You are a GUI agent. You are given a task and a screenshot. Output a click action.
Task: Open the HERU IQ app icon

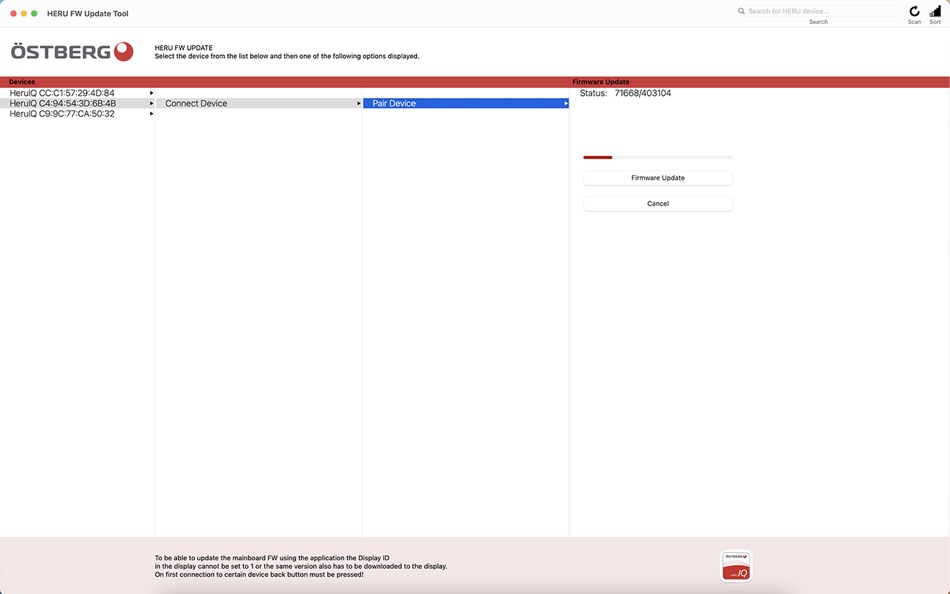pyautogui.click(x=736, y=566)
